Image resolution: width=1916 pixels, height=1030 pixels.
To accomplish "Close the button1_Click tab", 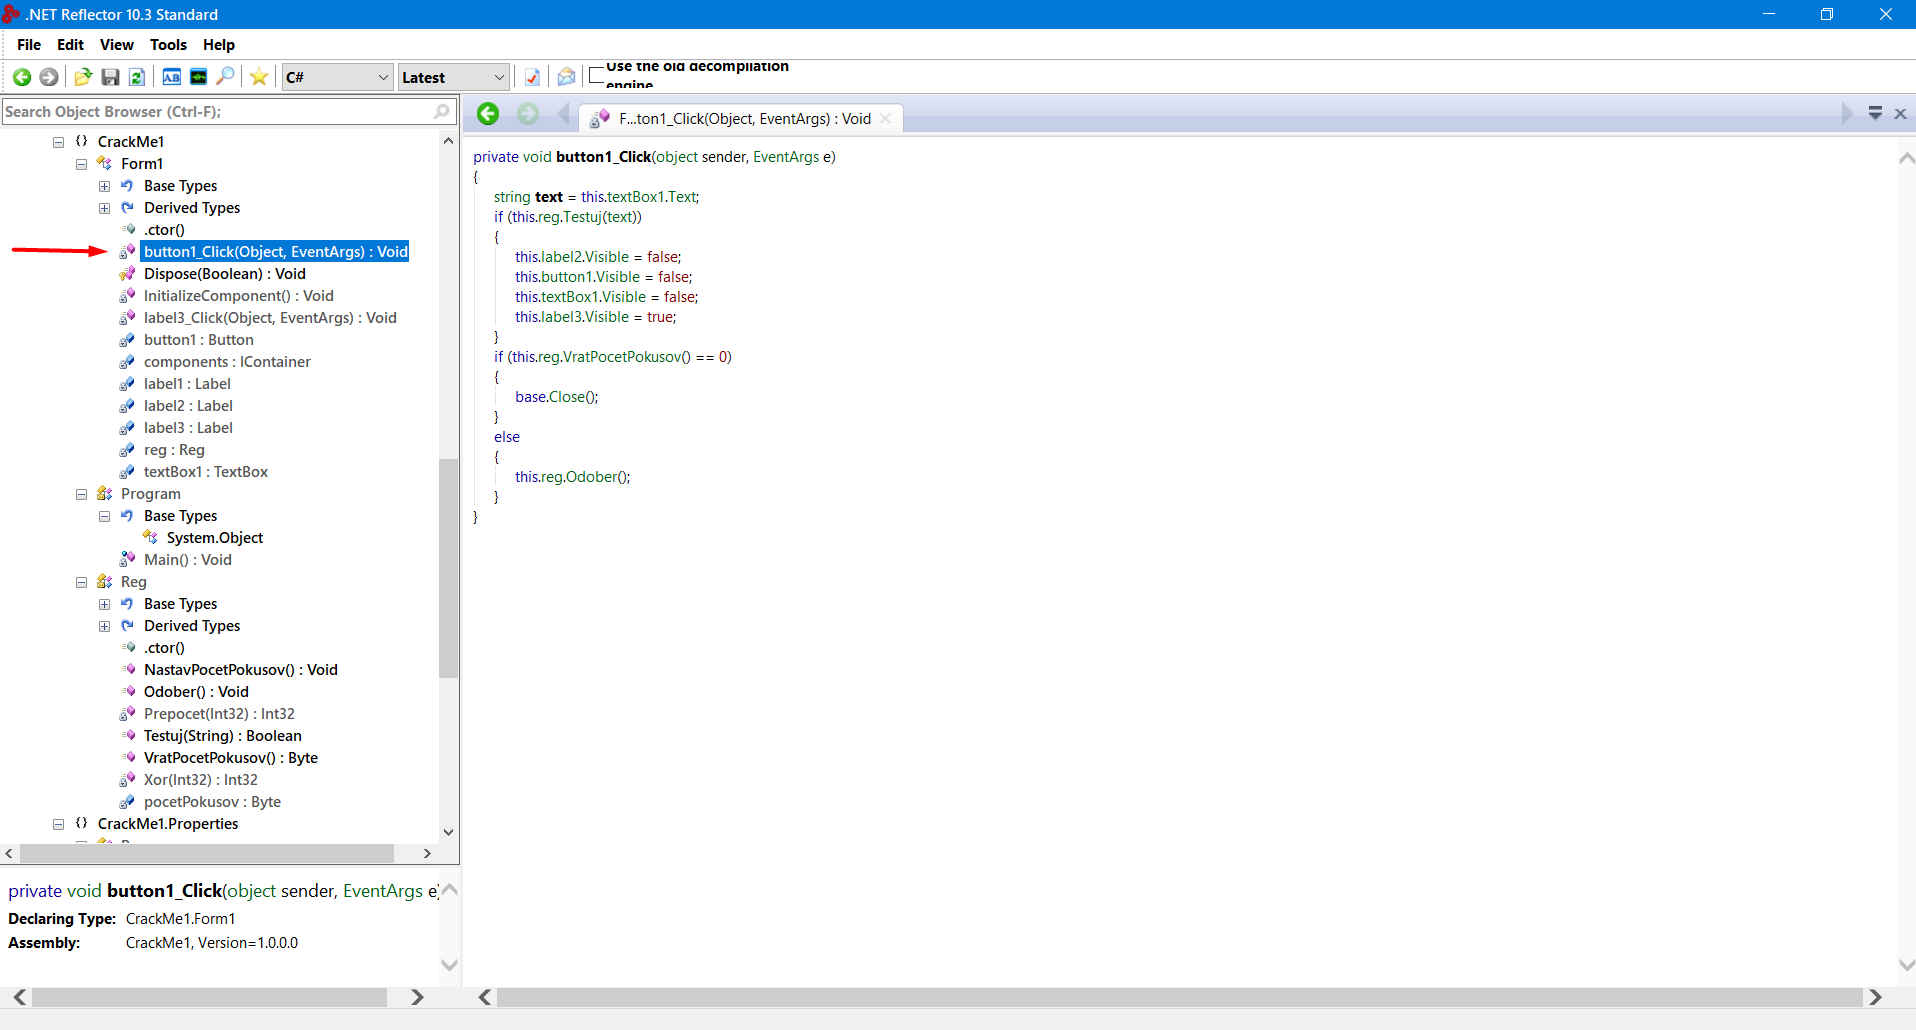I will [886, 118].
